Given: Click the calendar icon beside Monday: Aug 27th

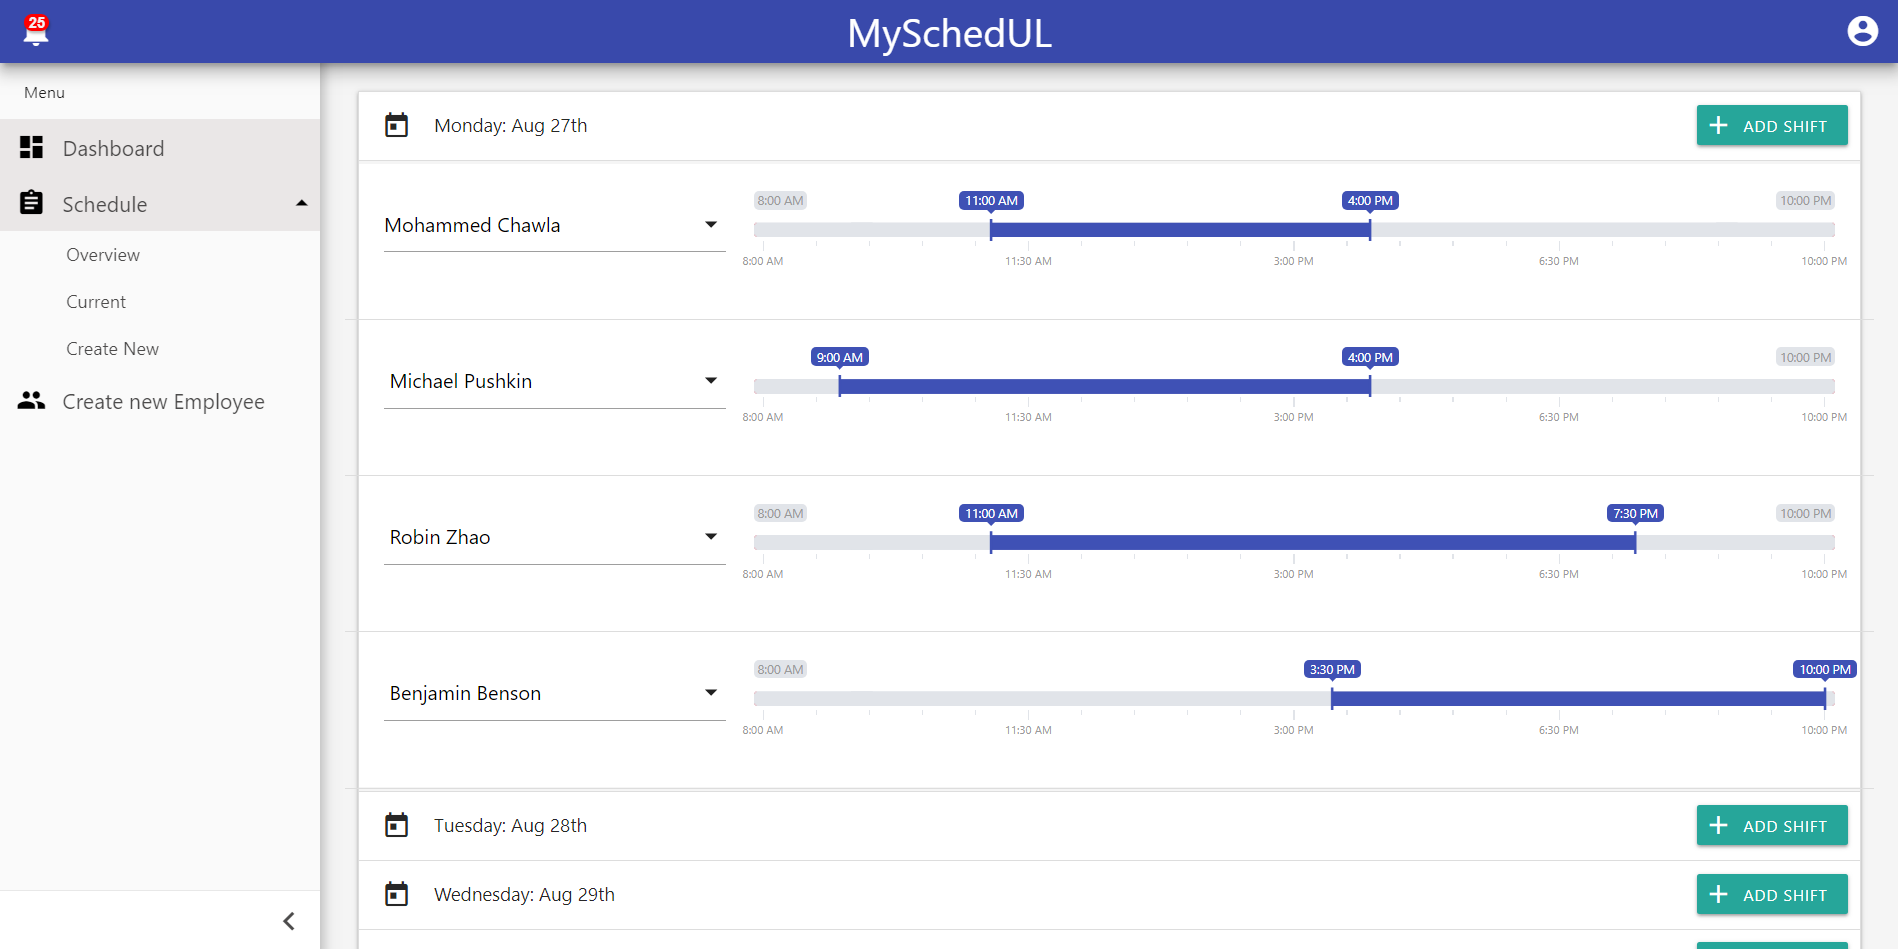Looking at the screenshot, I should coord(397,125).
